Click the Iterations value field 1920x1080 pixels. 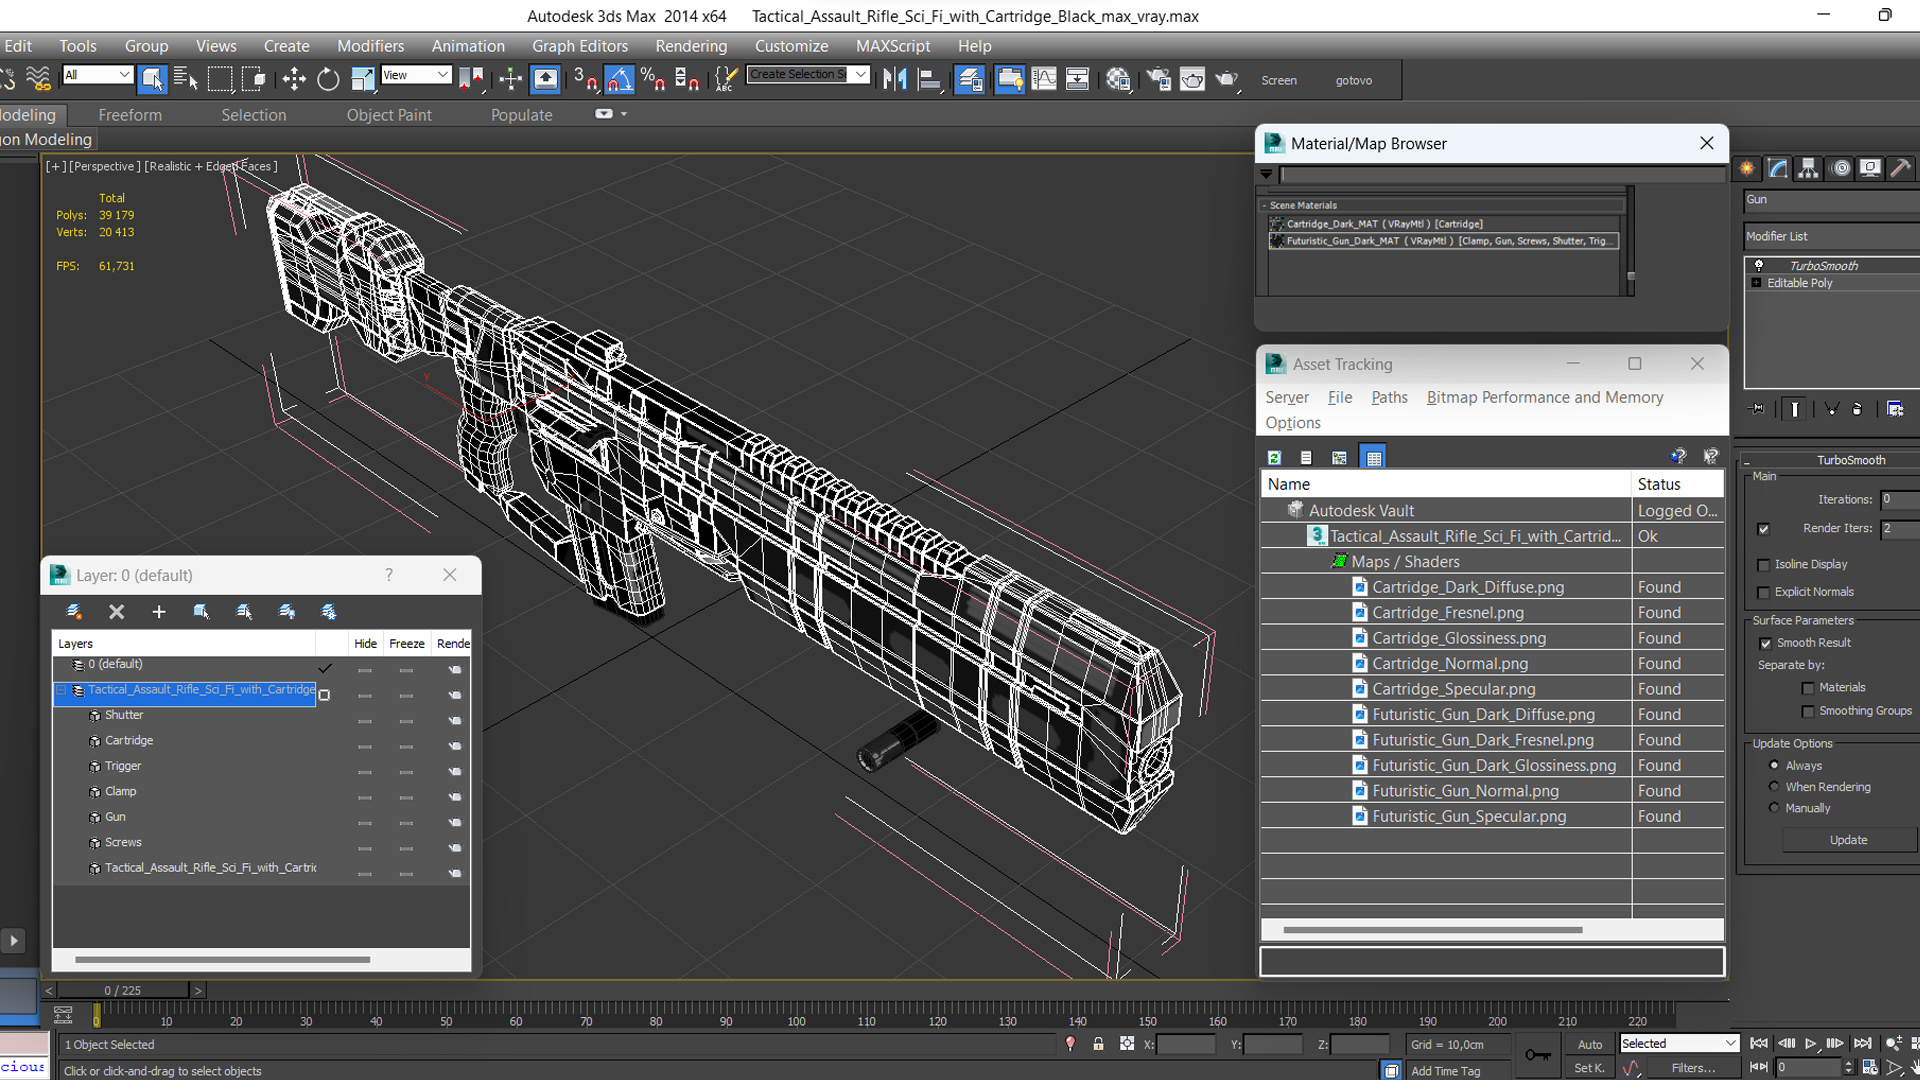1899,499
